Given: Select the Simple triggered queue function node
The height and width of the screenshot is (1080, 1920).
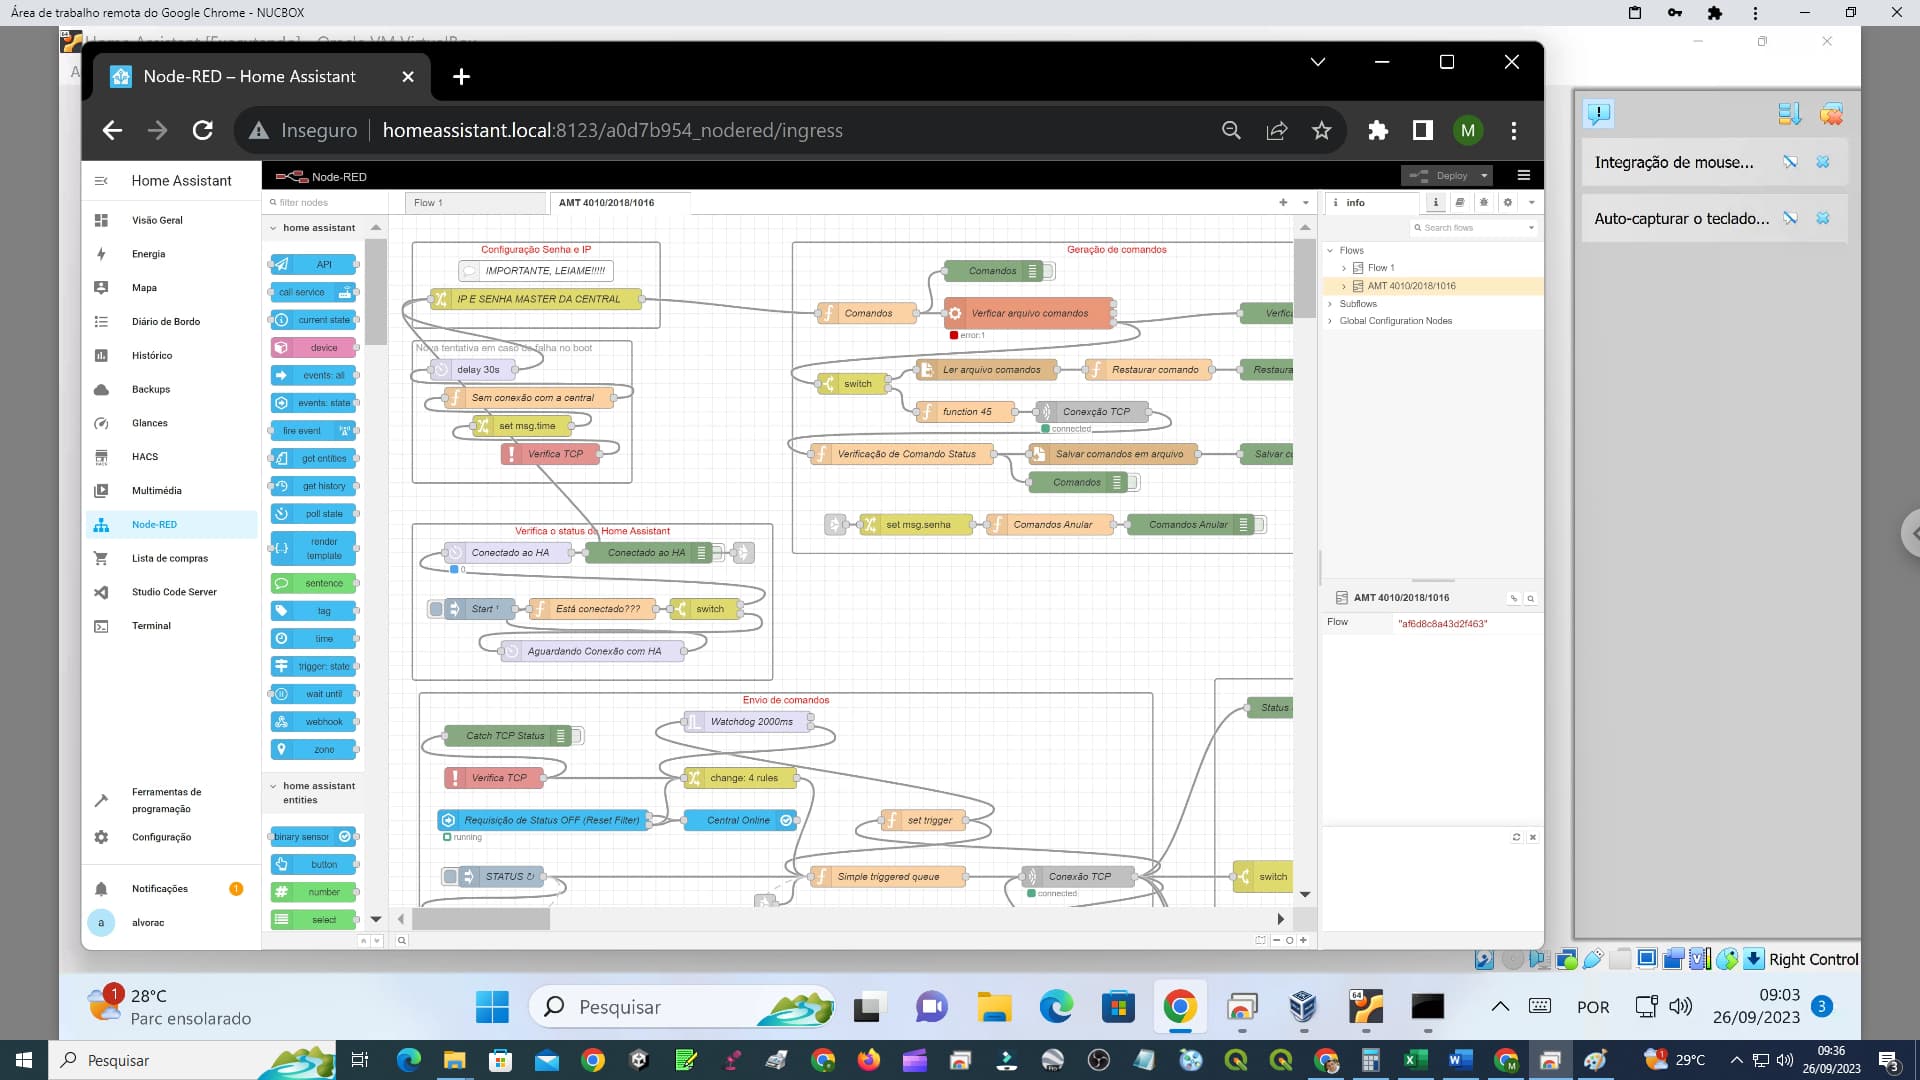Looking at the screenshot, I should [887, 877].
